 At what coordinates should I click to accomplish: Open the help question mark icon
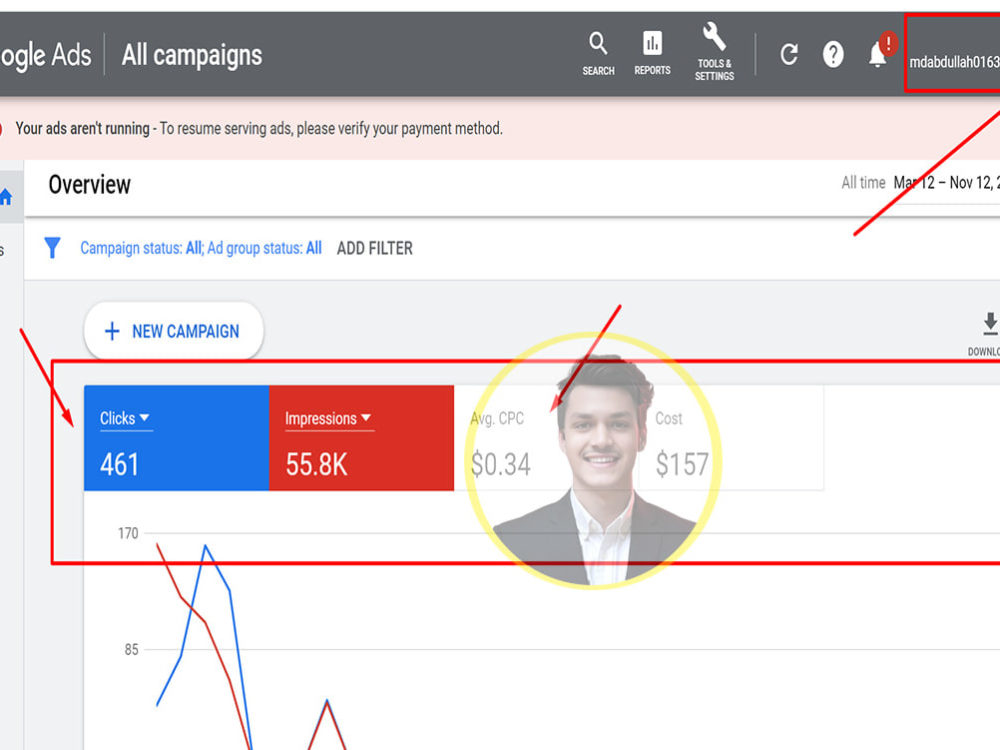point(833,55)
